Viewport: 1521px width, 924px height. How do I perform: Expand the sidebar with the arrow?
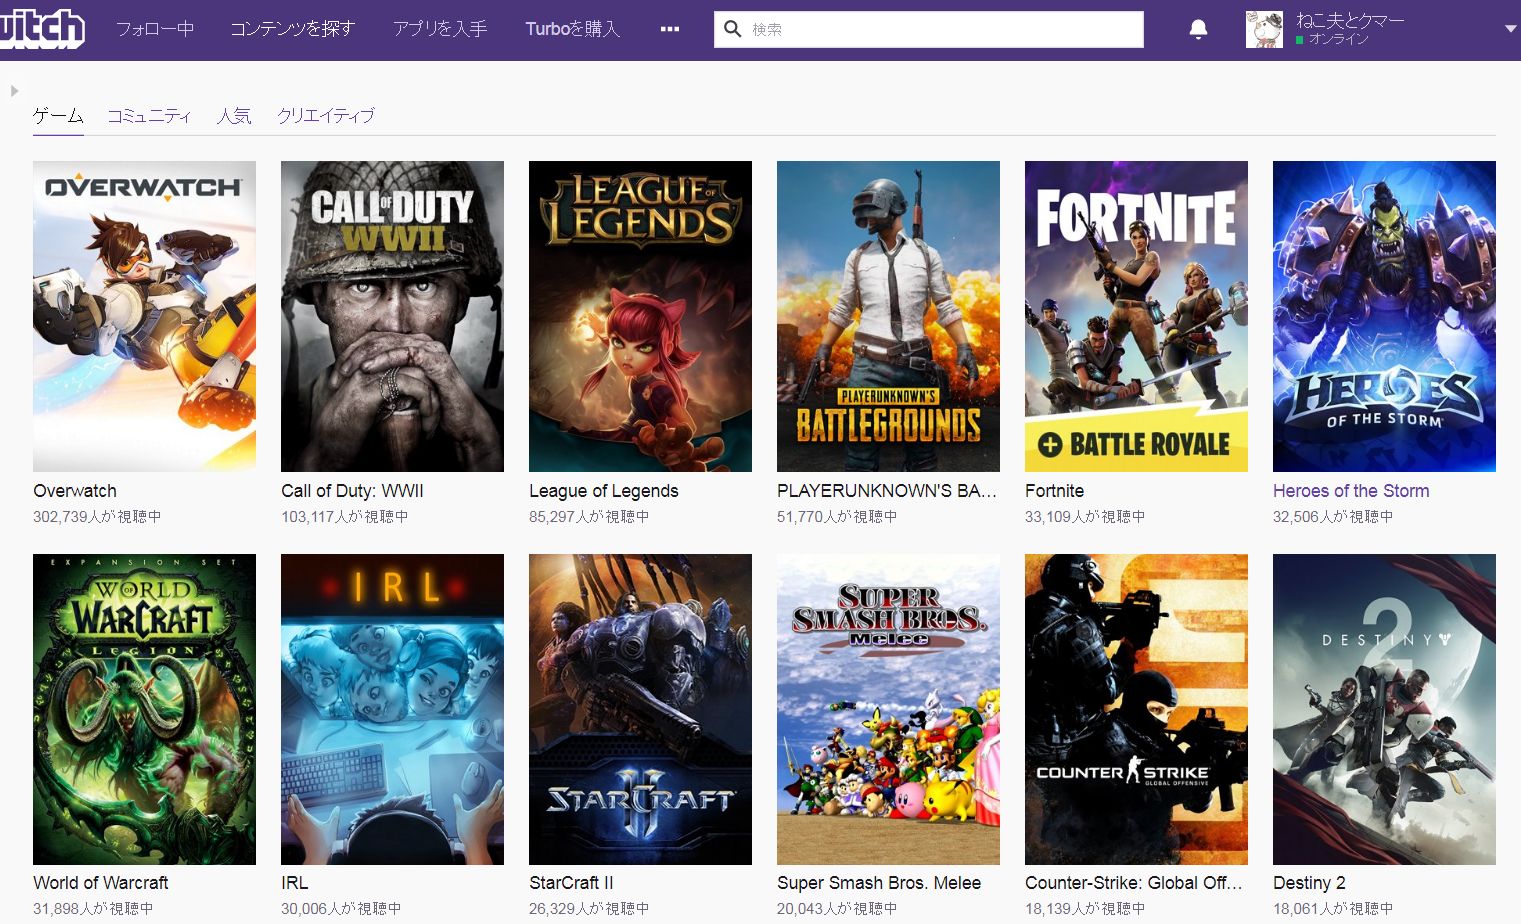[x=14, y=91]
